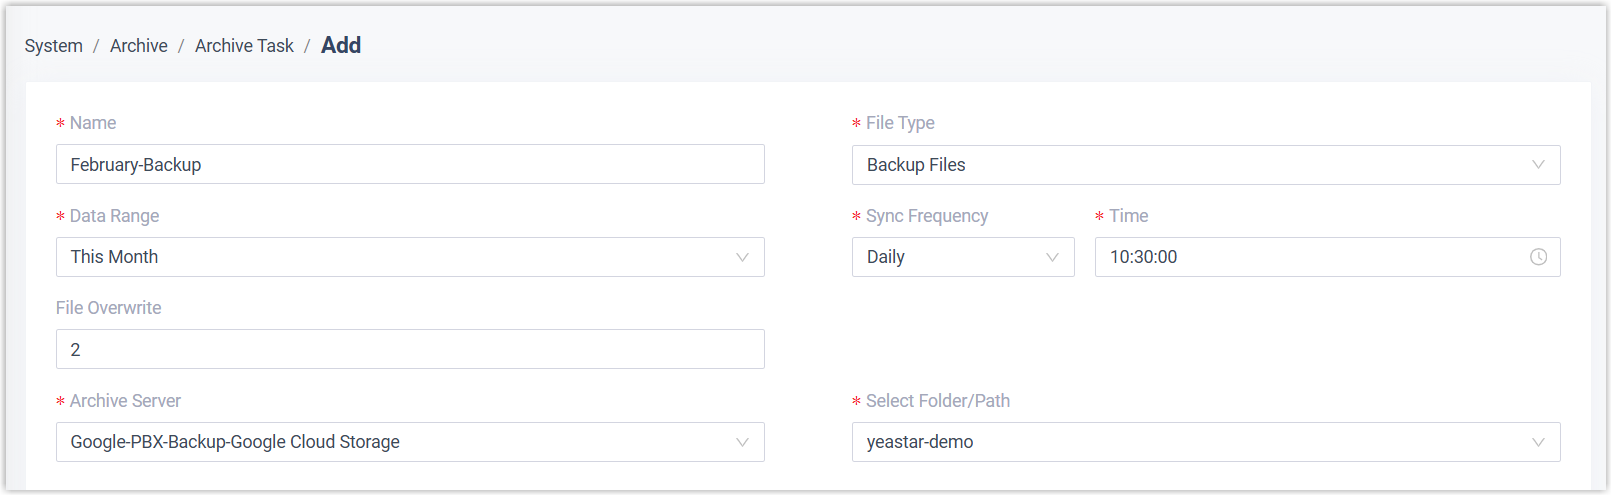Open the folder selector showing yeastar-demo text
The height and width of the screenshot is (496, 1612).
click(920, 442)
